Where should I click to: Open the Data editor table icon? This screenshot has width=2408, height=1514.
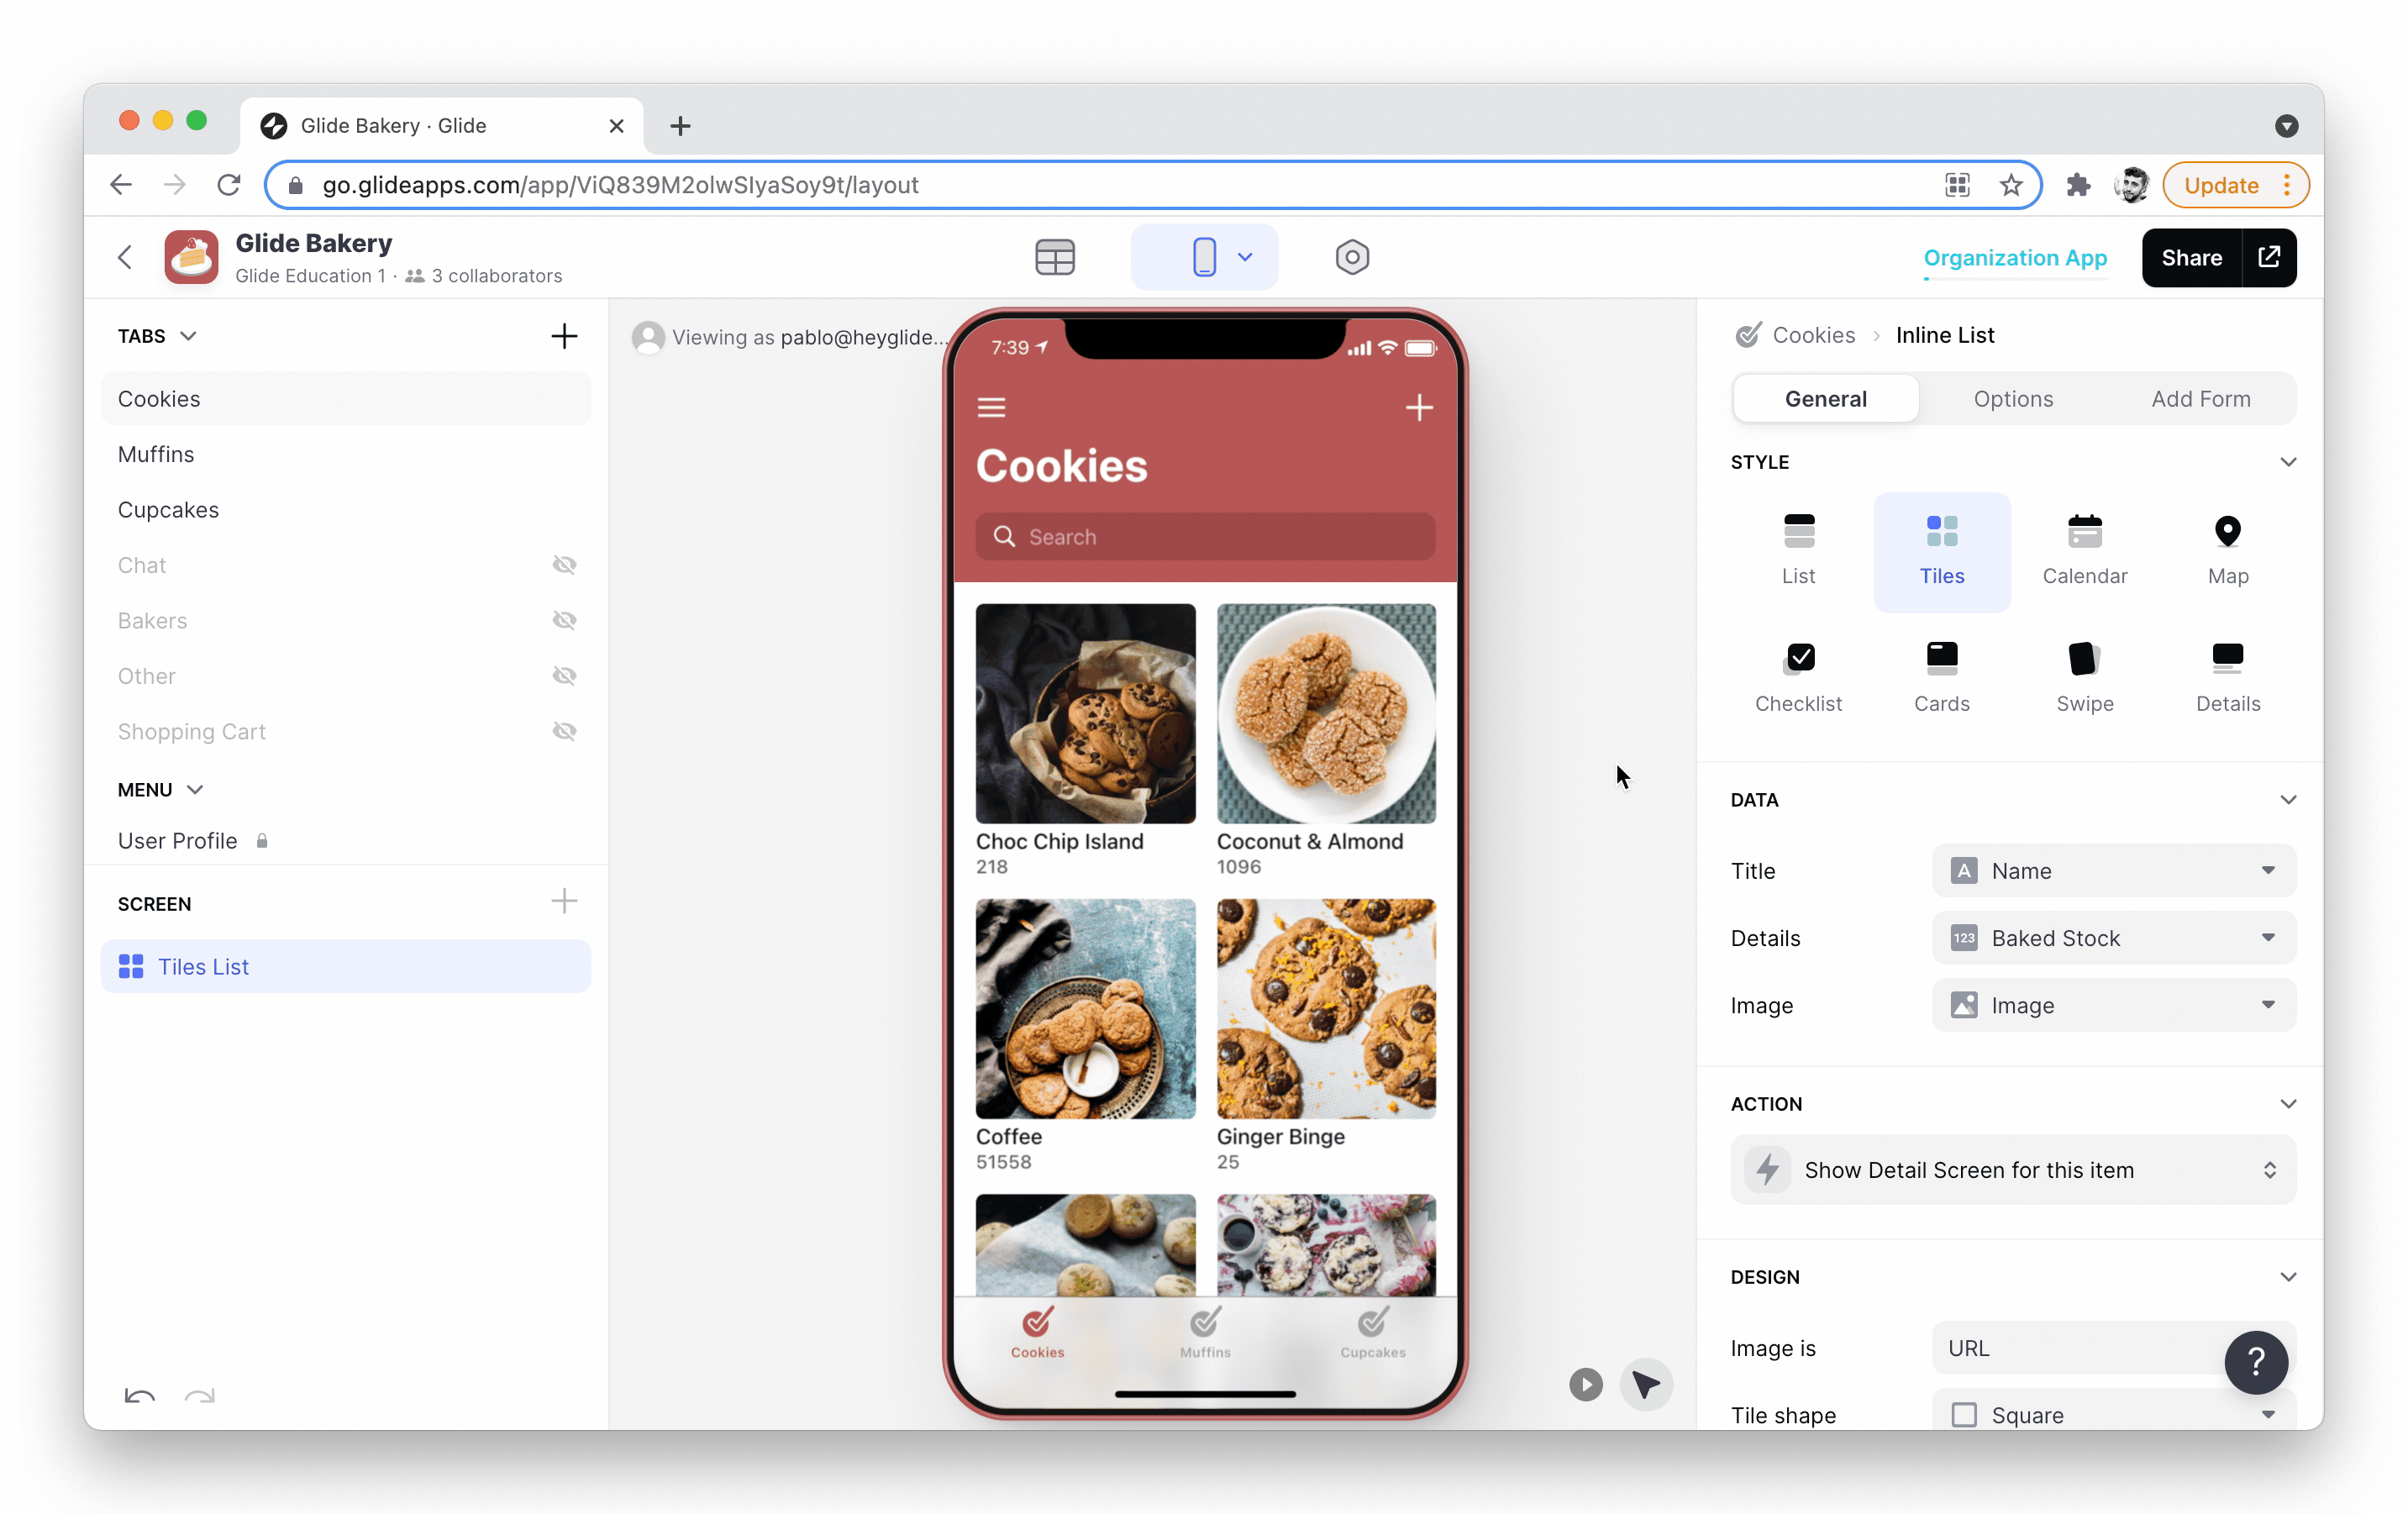(x=1054, y=257)
